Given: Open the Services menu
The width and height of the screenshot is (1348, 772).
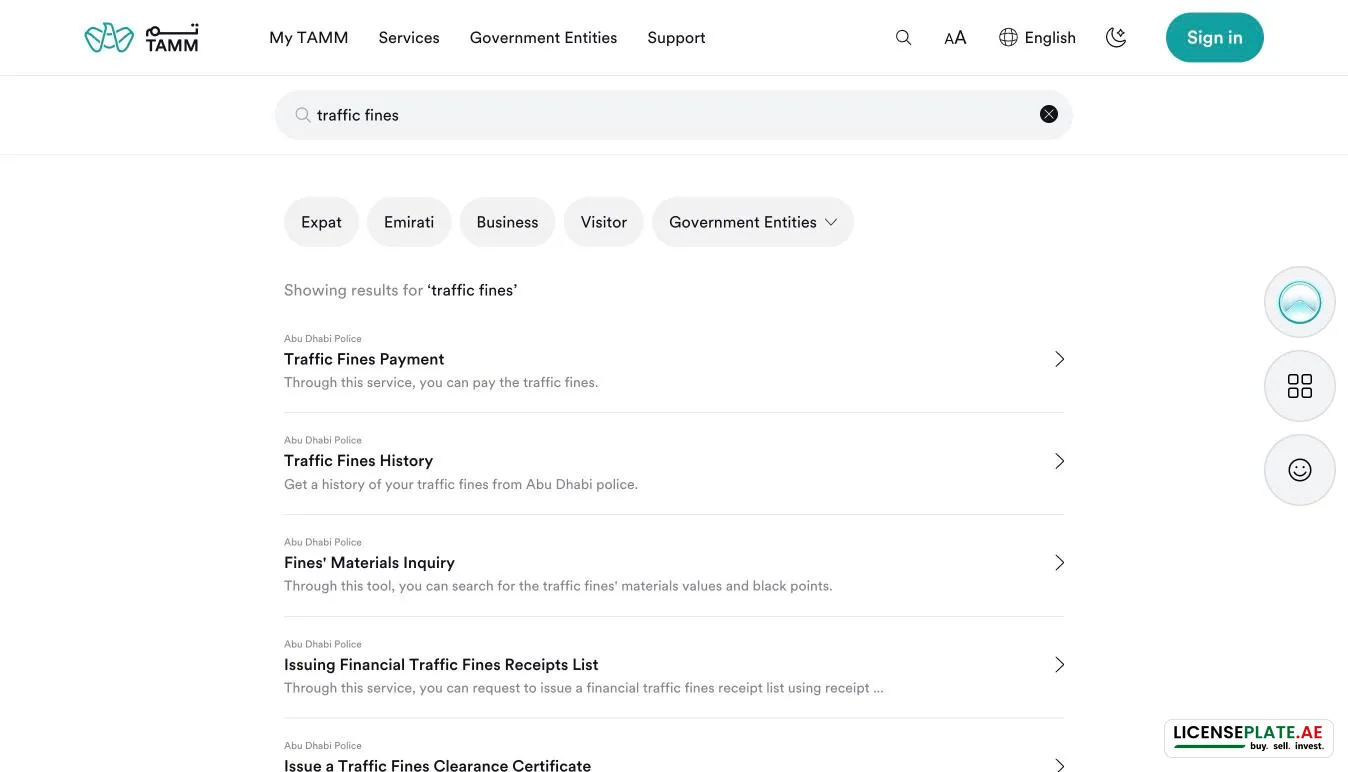Looking at the screenshot, I should [409, 38].
